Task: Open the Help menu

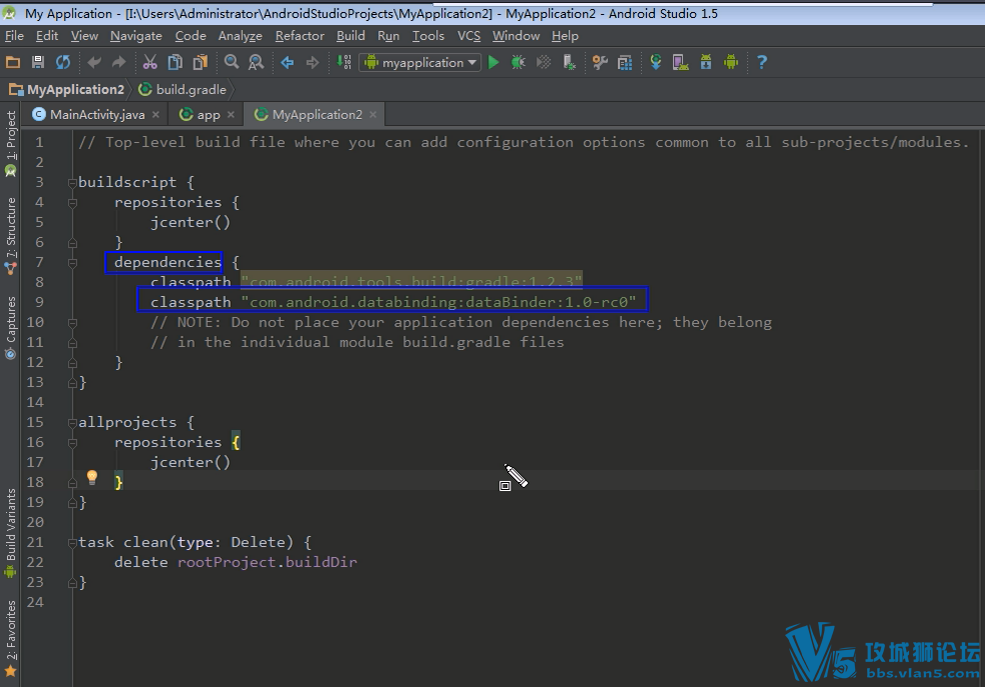Action: 565,36
